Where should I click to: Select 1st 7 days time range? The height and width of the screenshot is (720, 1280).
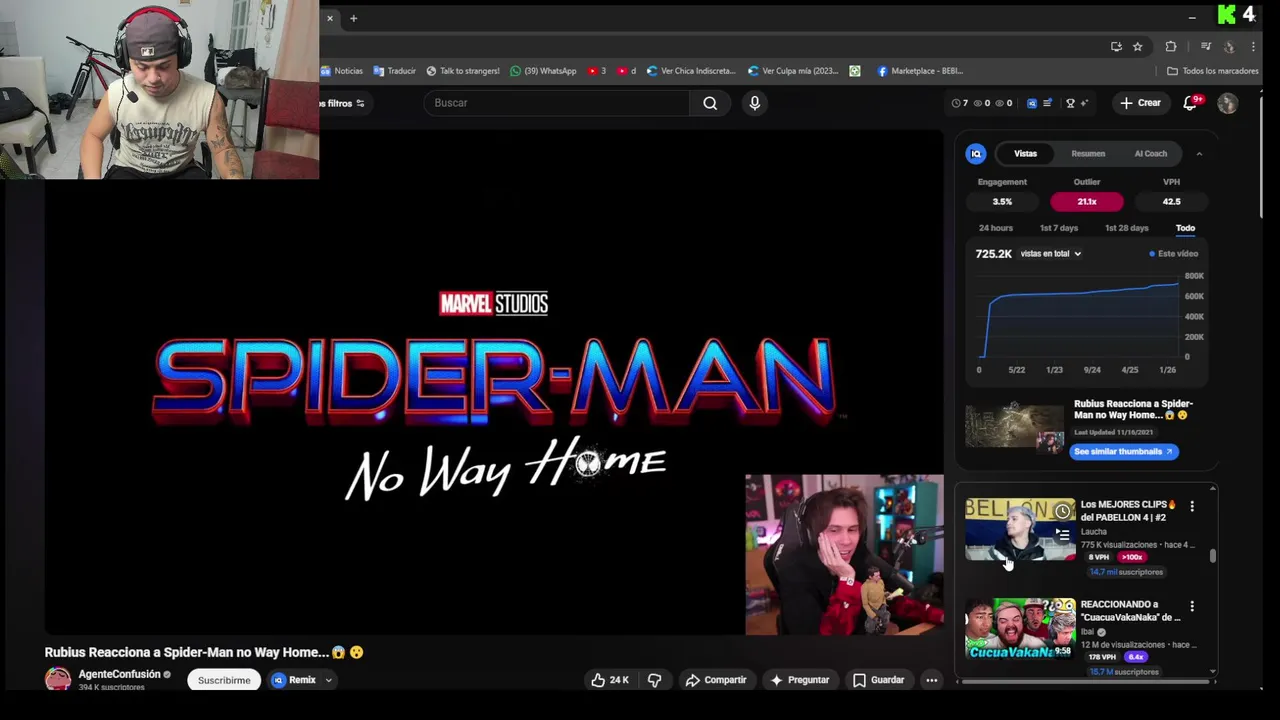1059,228
